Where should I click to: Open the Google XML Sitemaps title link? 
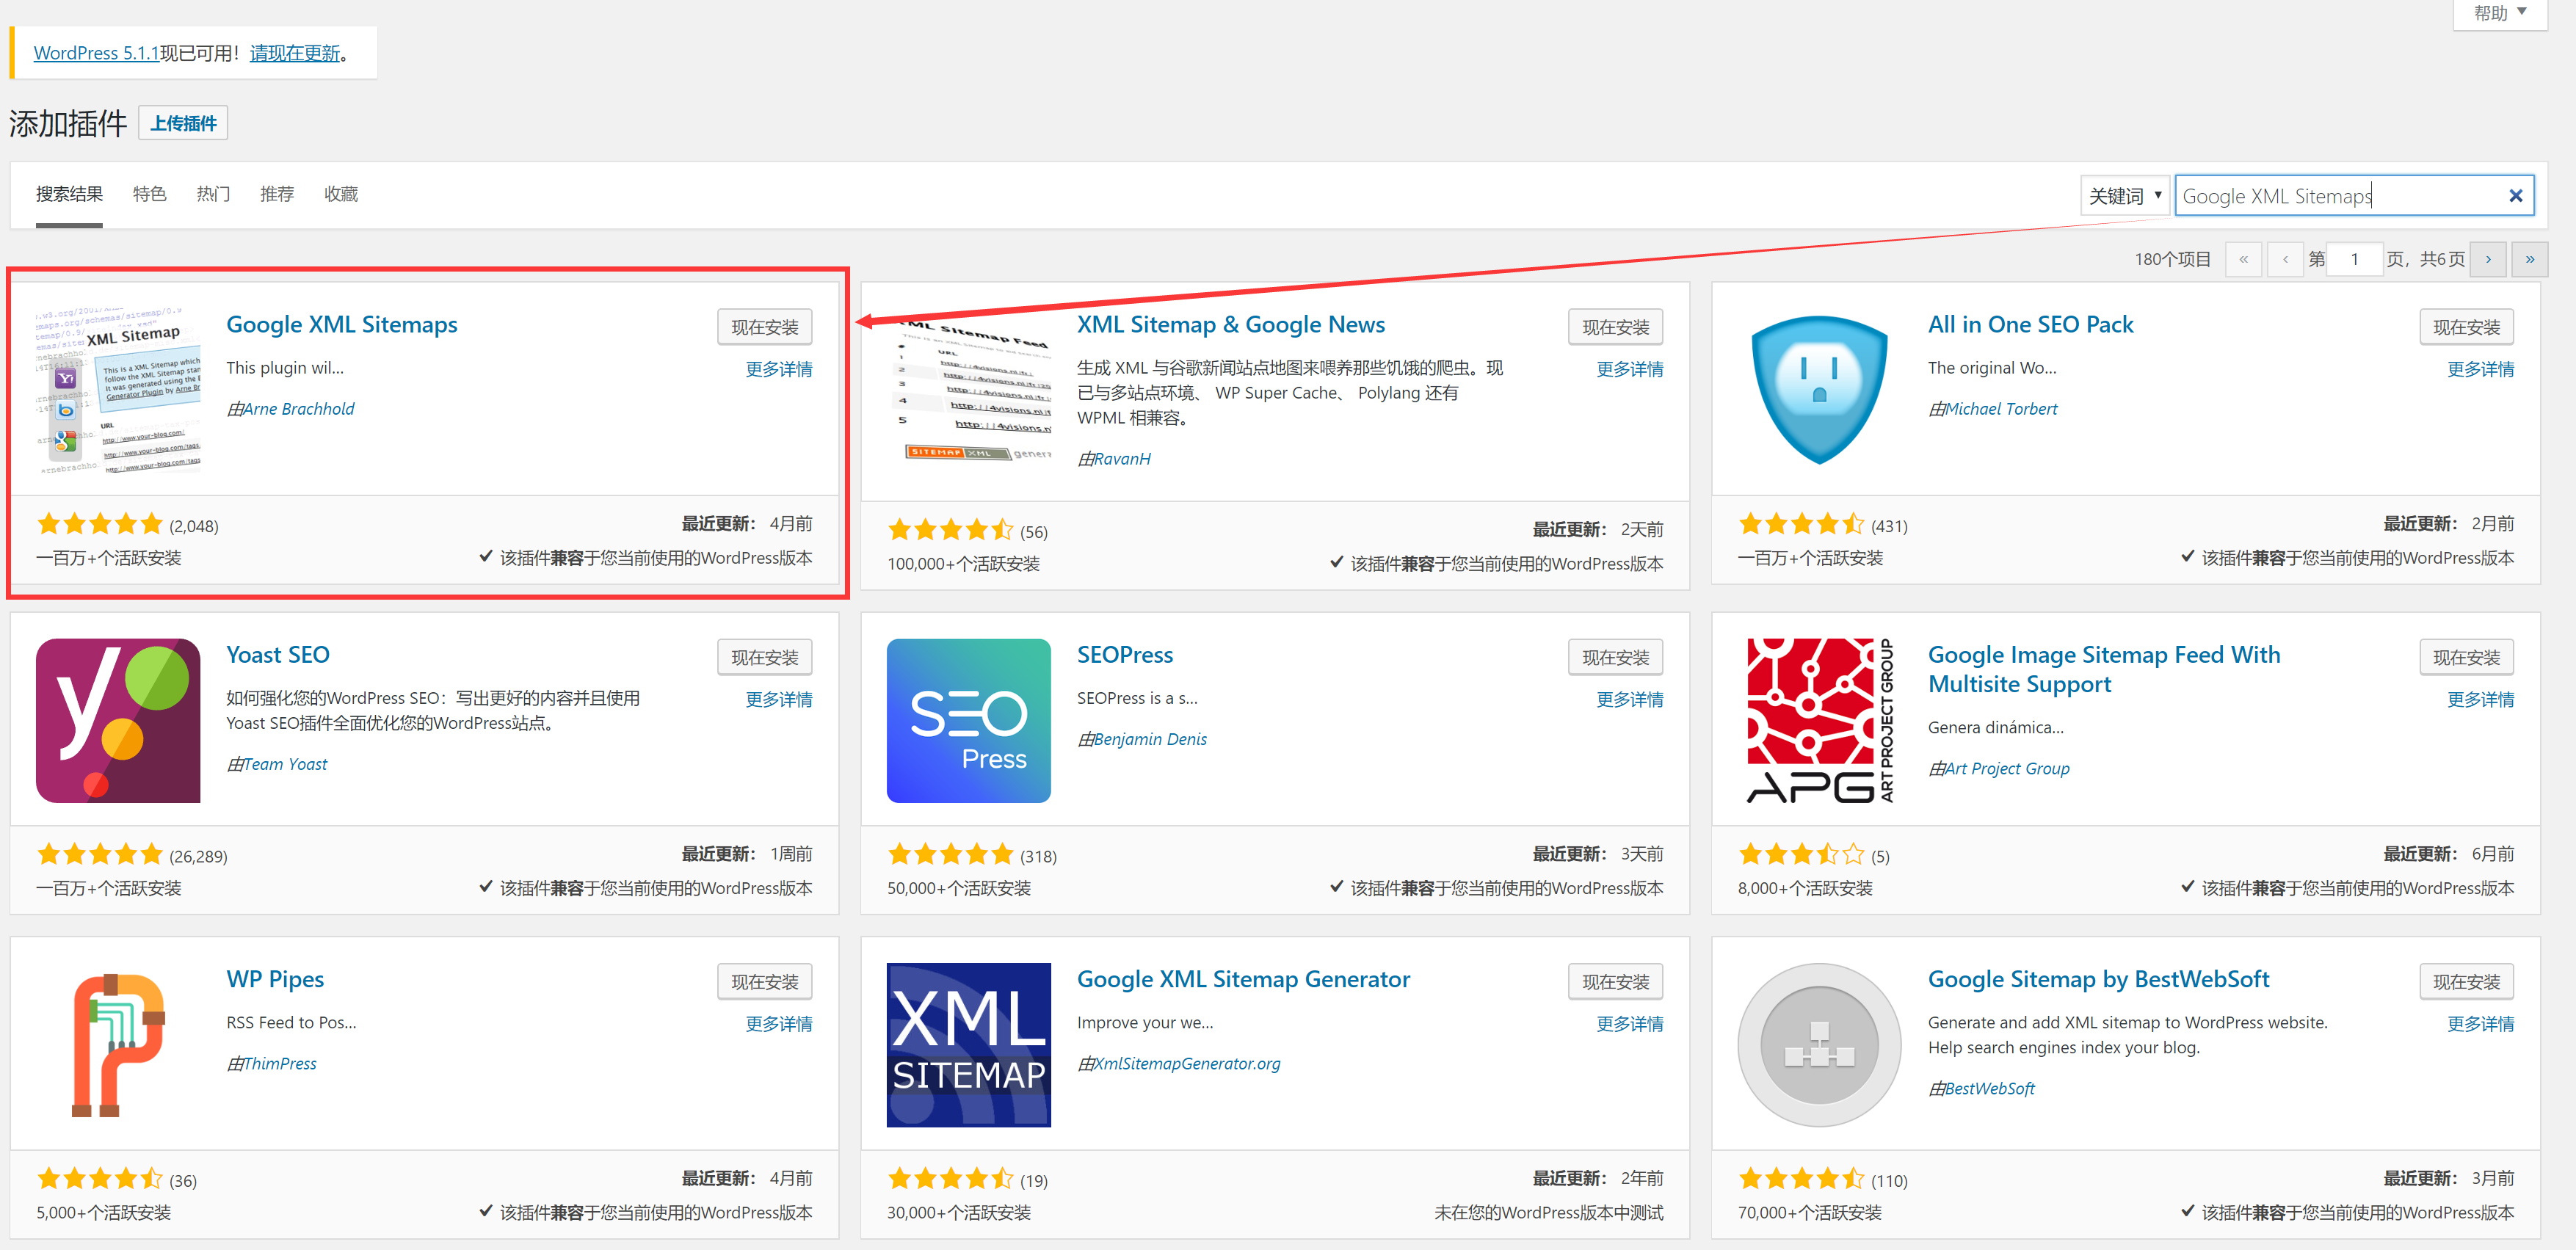click(342, 324)
